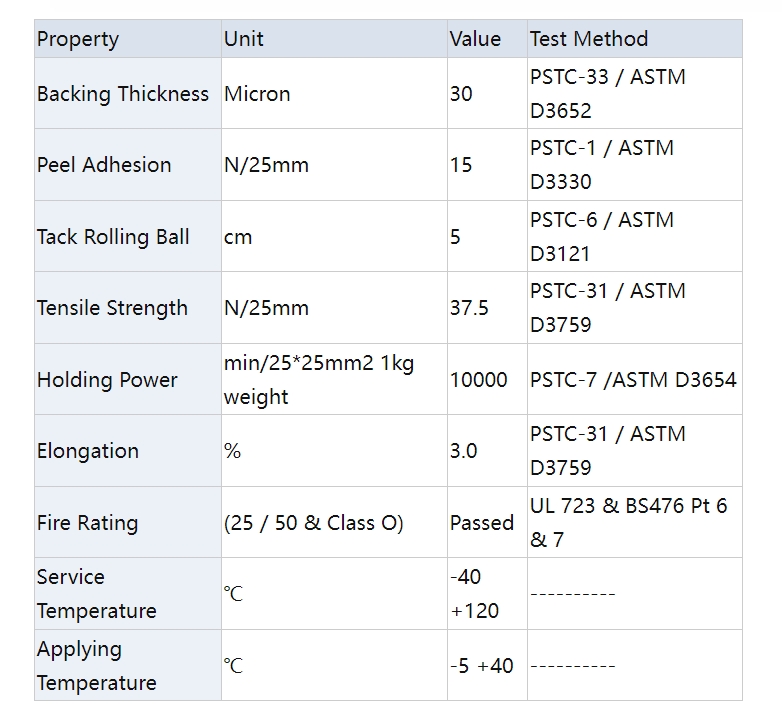The height and width of the screenshot is (710, 782).
Task: Click the PSTC-7 /ASTM D3654 cell
Action: point(633,380)
